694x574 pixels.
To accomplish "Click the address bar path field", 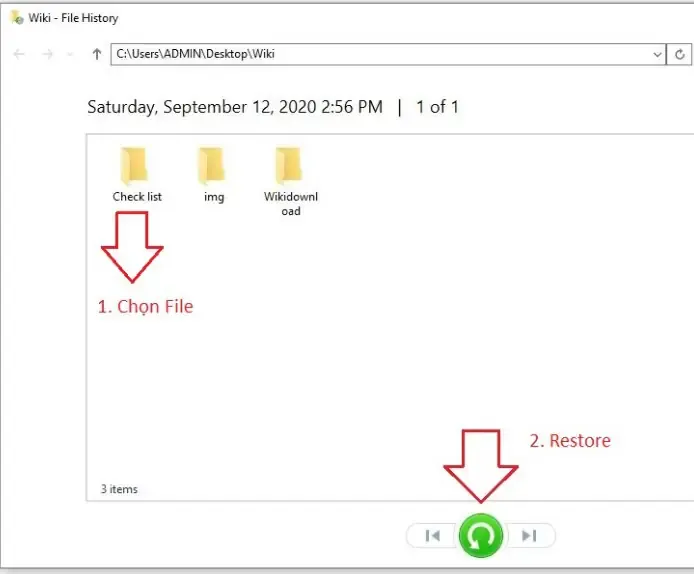I will [380, 55].
